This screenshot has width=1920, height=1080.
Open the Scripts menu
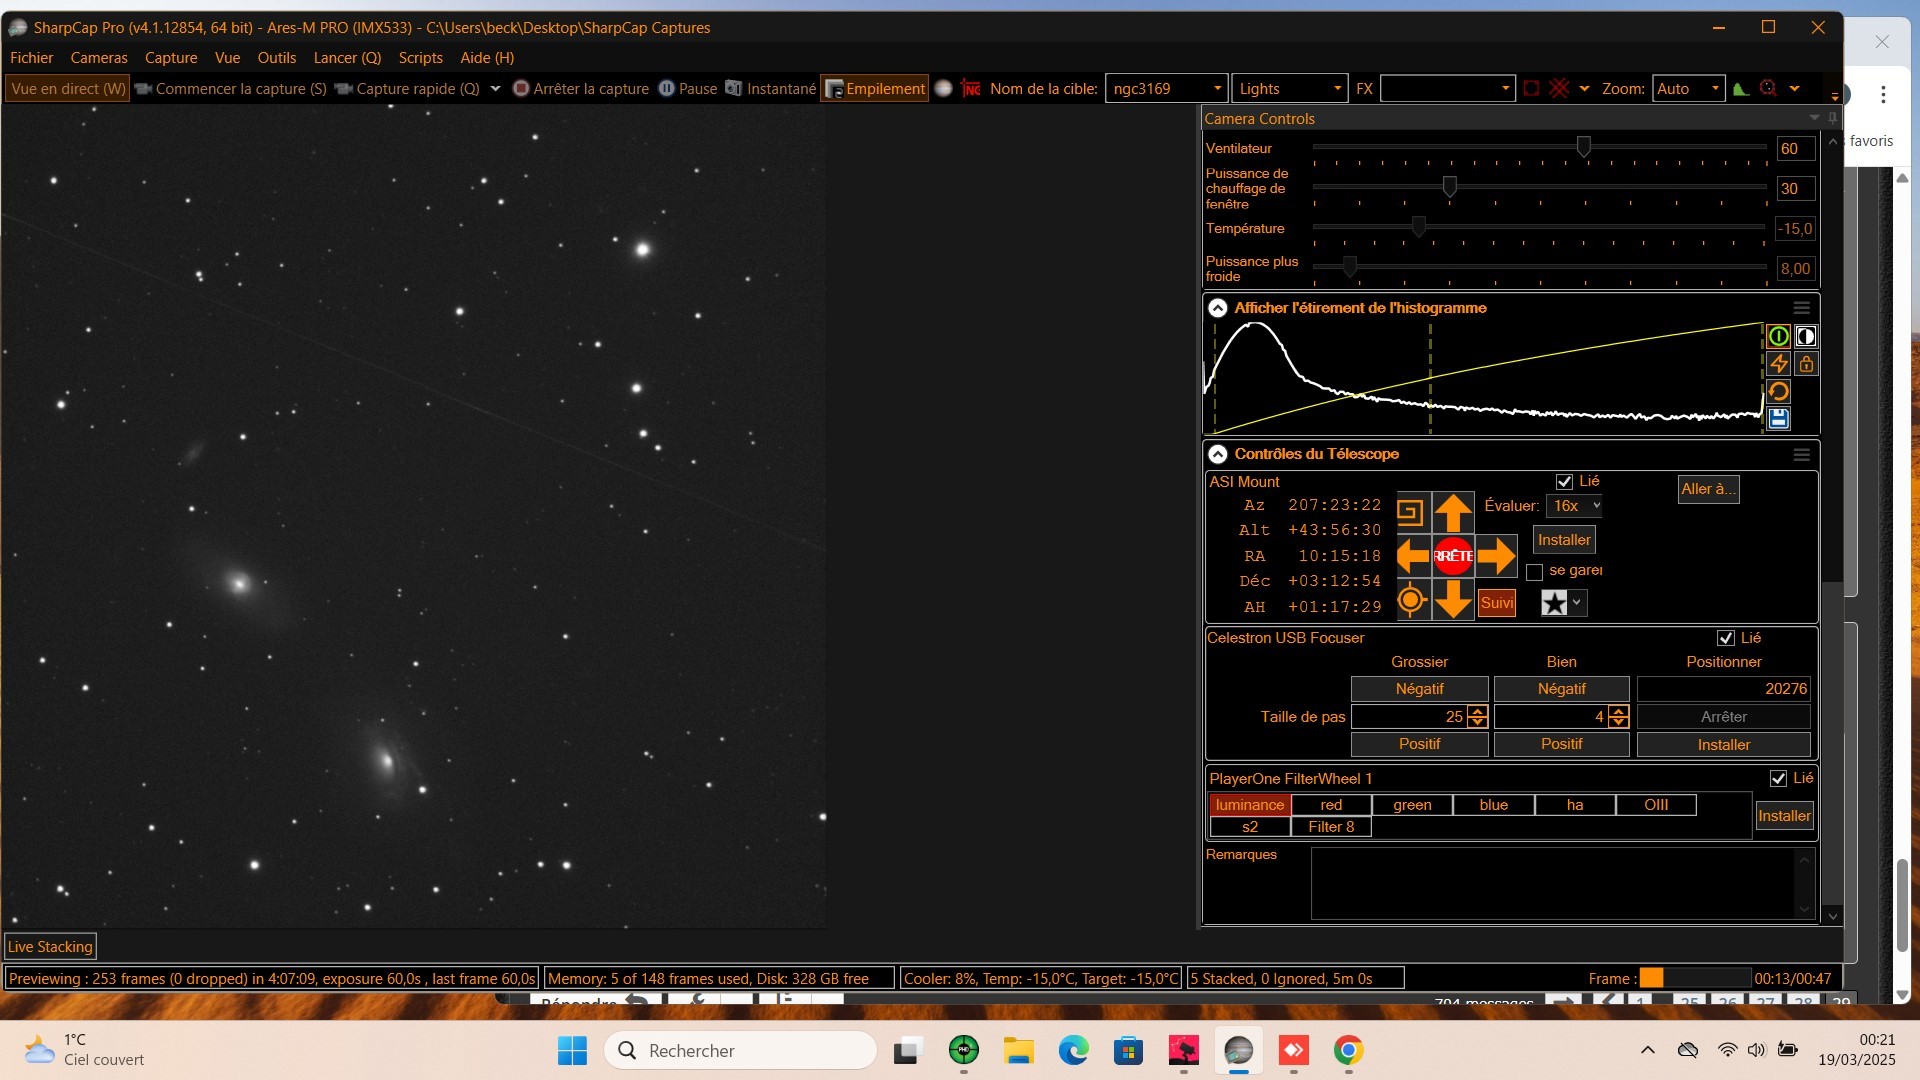[x=420, y=58]
